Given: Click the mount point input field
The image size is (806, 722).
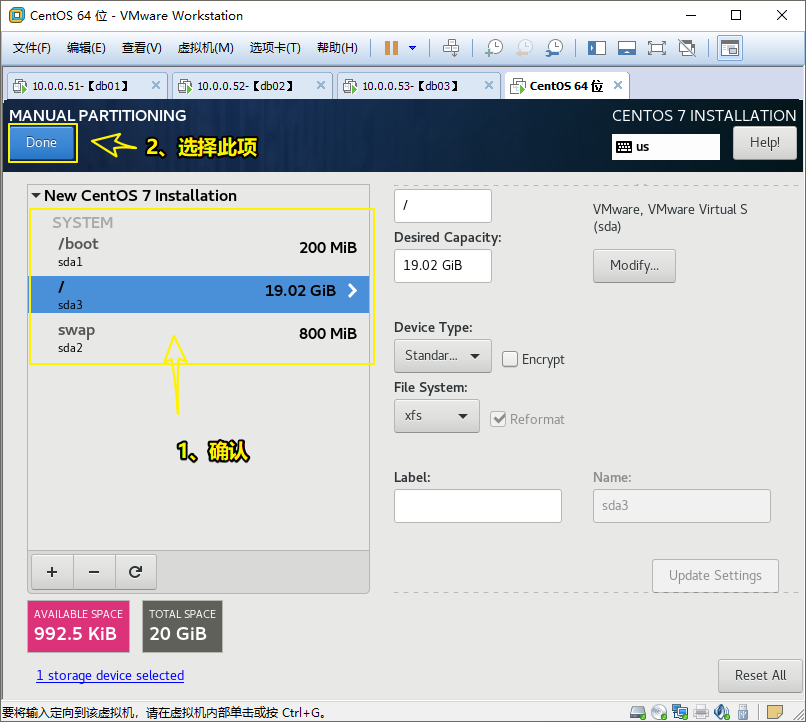Looking at the screenshot, I should click(x=443, y=206).
